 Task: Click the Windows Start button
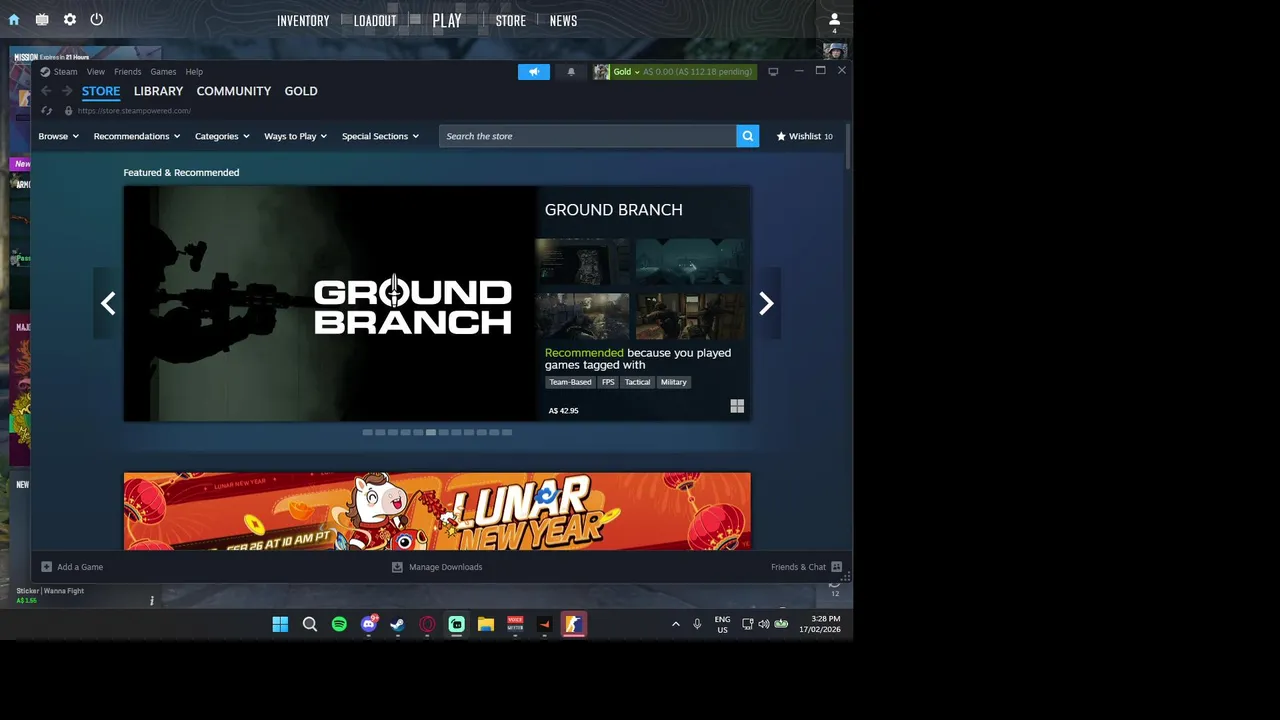point(280,624)
